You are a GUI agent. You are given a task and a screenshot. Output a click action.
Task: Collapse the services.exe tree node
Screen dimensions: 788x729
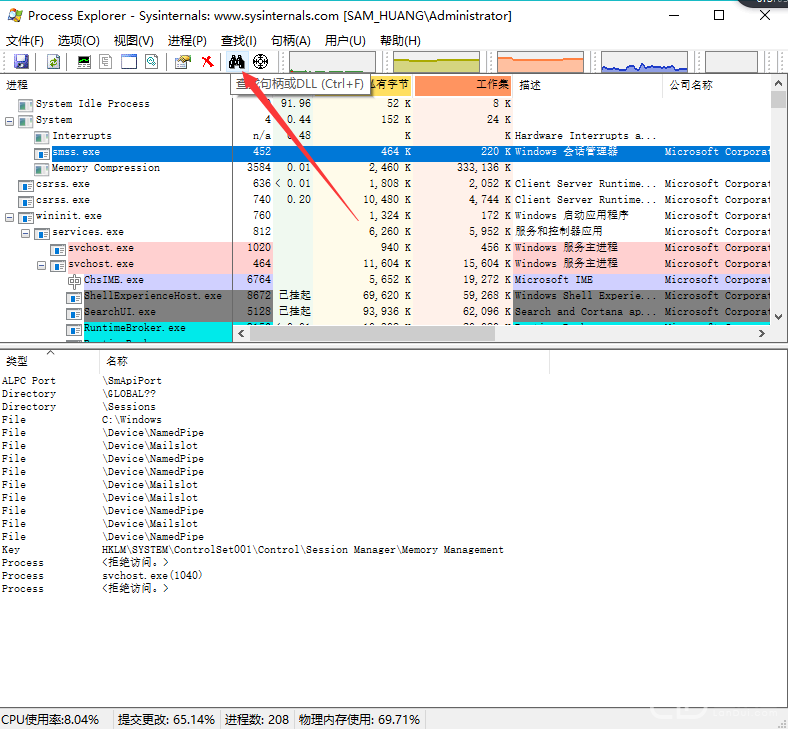click(x=25, y=234)
